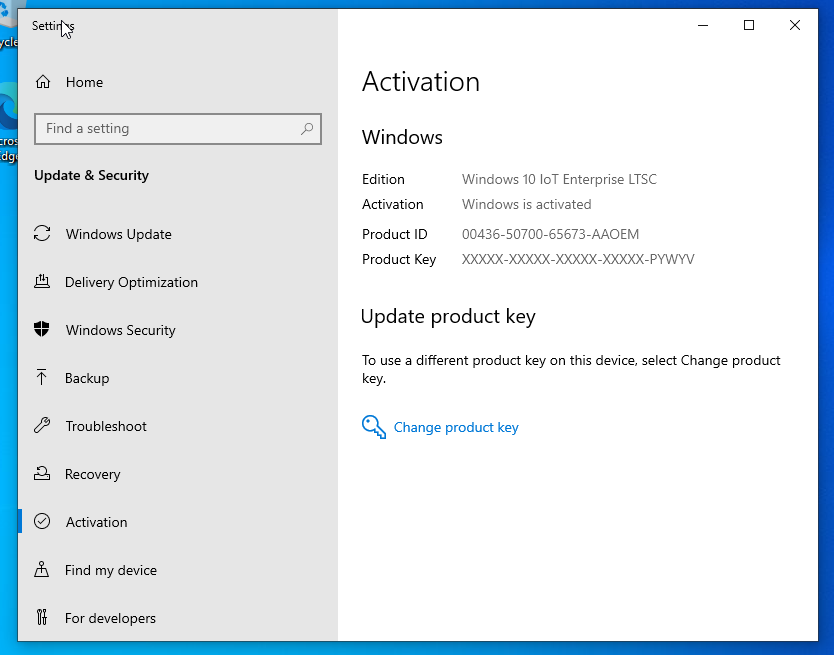834x655 pixels.
Task: Click the magnifier icon in search box
Action: coord(307,129)
